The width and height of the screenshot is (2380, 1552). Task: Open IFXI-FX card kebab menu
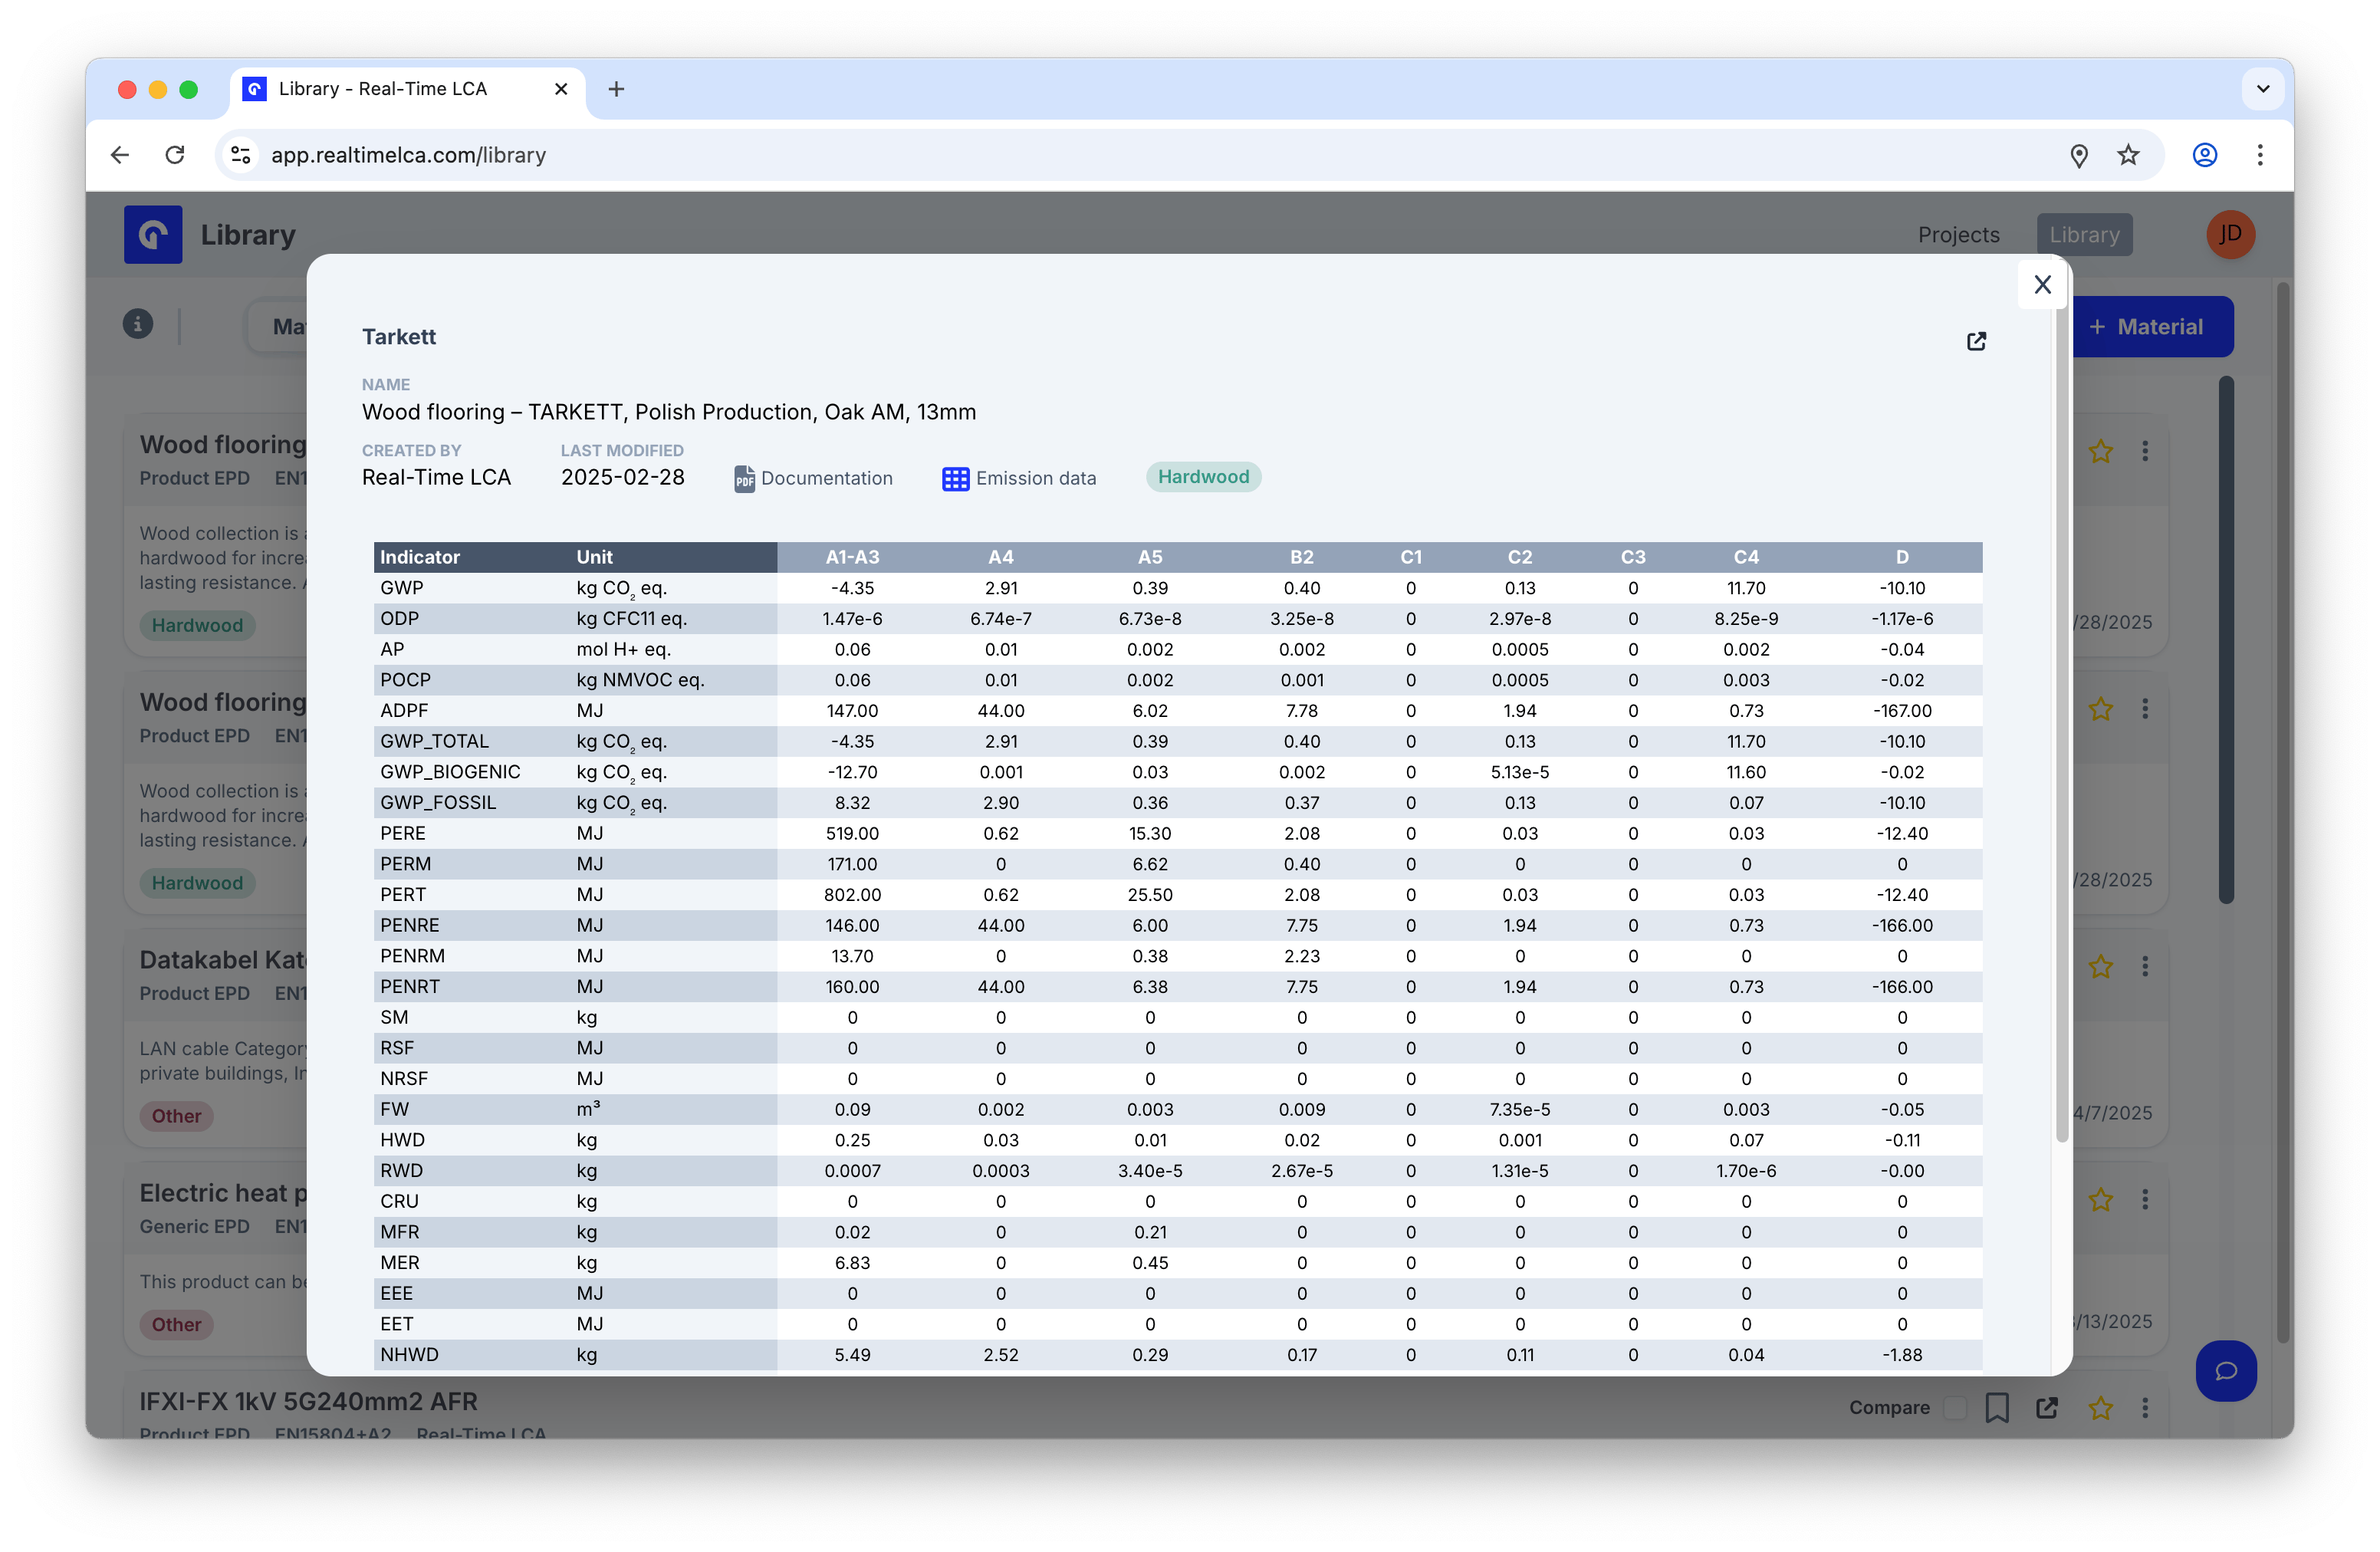click(x=2145, y=1408)
